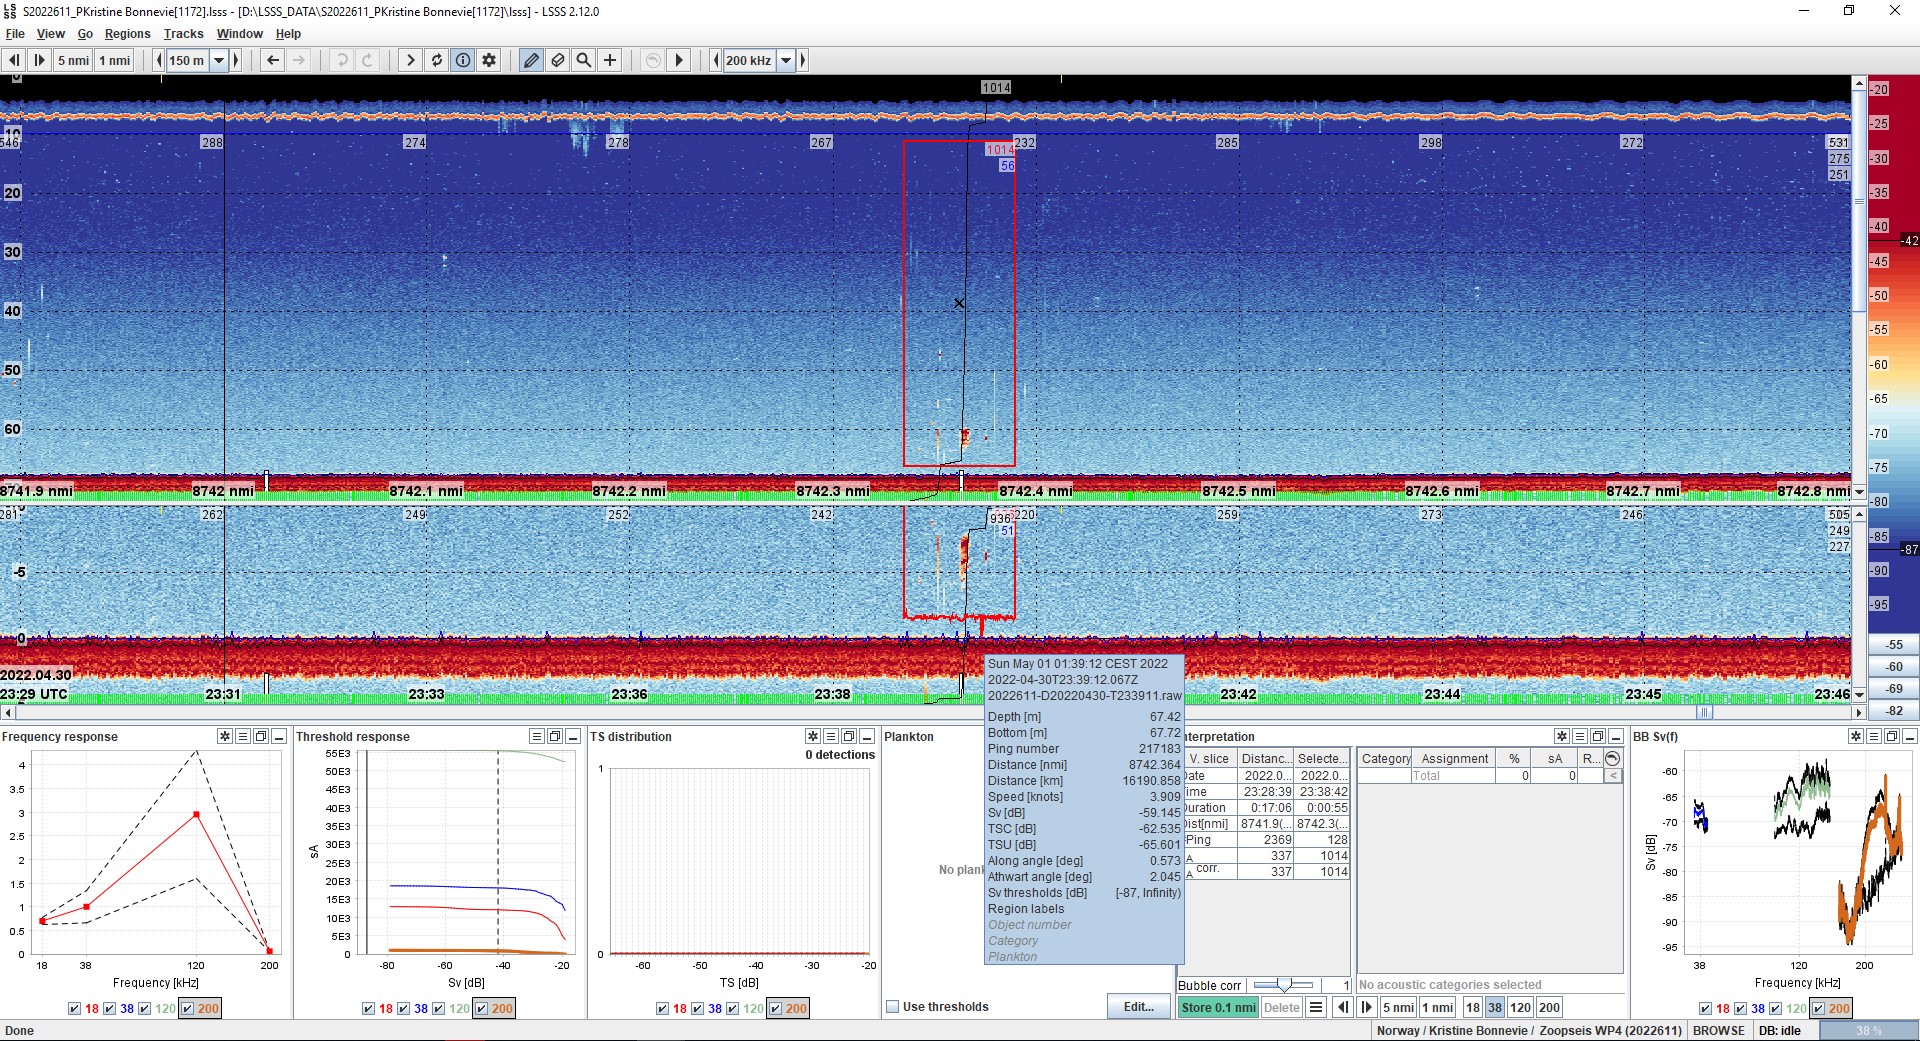The height and width of the screenshot is (1041, 1920).
Task: Enable the Use thresholds checkbox
Action: point(892,1007)
